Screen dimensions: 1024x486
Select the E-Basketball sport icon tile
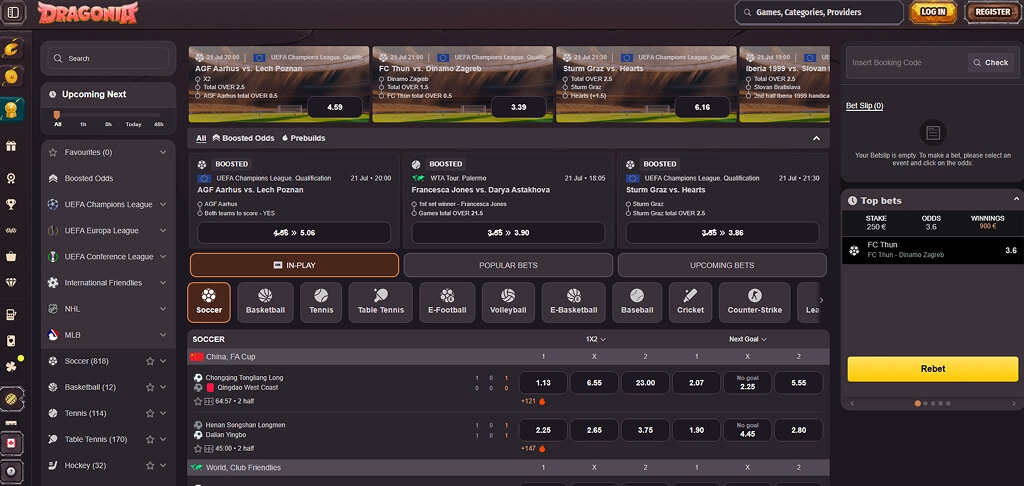(x=573, y=302)
